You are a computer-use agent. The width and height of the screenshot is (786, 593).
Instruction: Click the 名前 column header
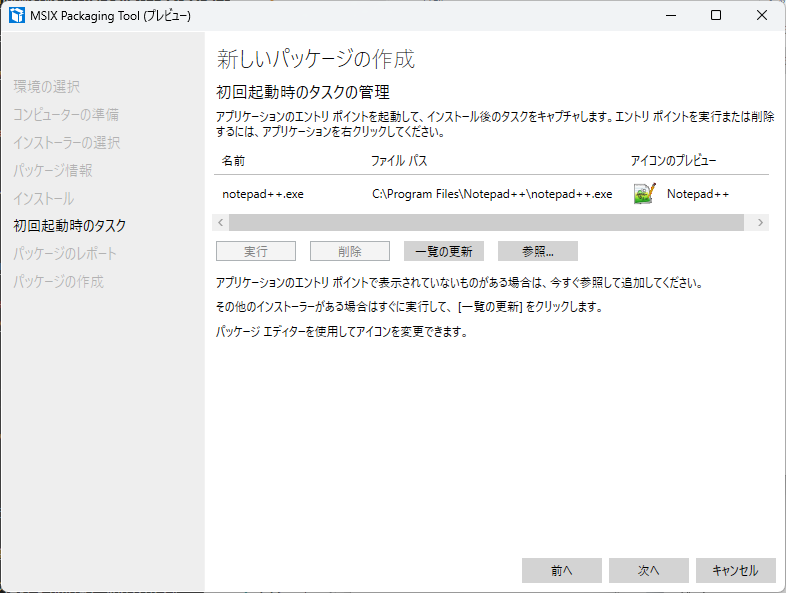tap(233, 160)
